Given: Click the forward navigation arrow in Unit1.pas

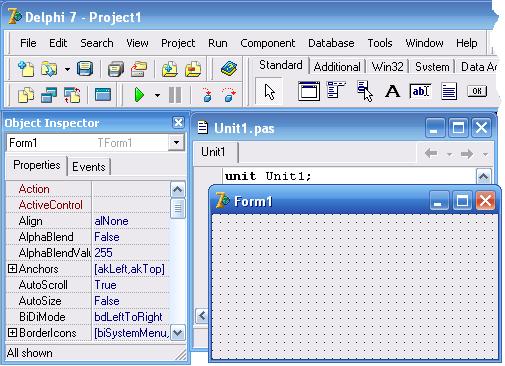Looking at the screenshot, I should 467,154.
